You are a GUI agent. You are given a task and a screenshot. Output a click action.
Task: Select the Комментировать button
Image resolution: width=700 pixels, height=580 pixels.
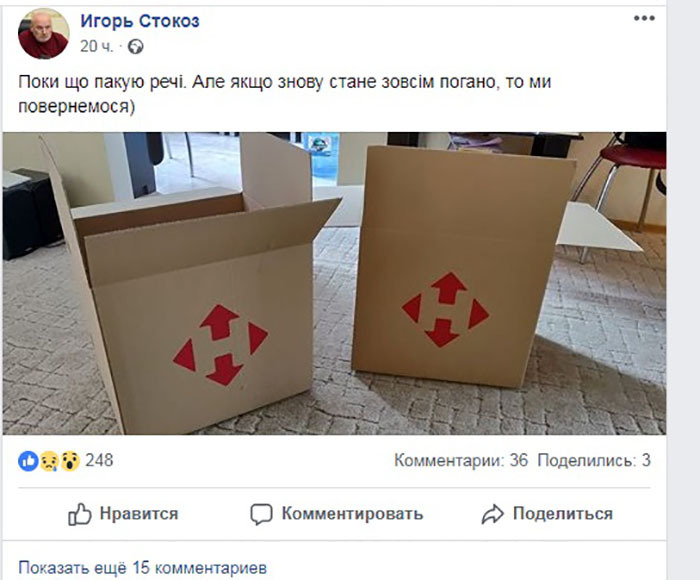point(337,514)
